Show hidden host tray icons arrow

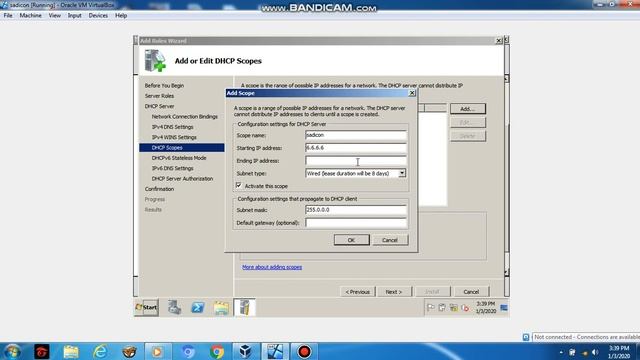[561, 352]
